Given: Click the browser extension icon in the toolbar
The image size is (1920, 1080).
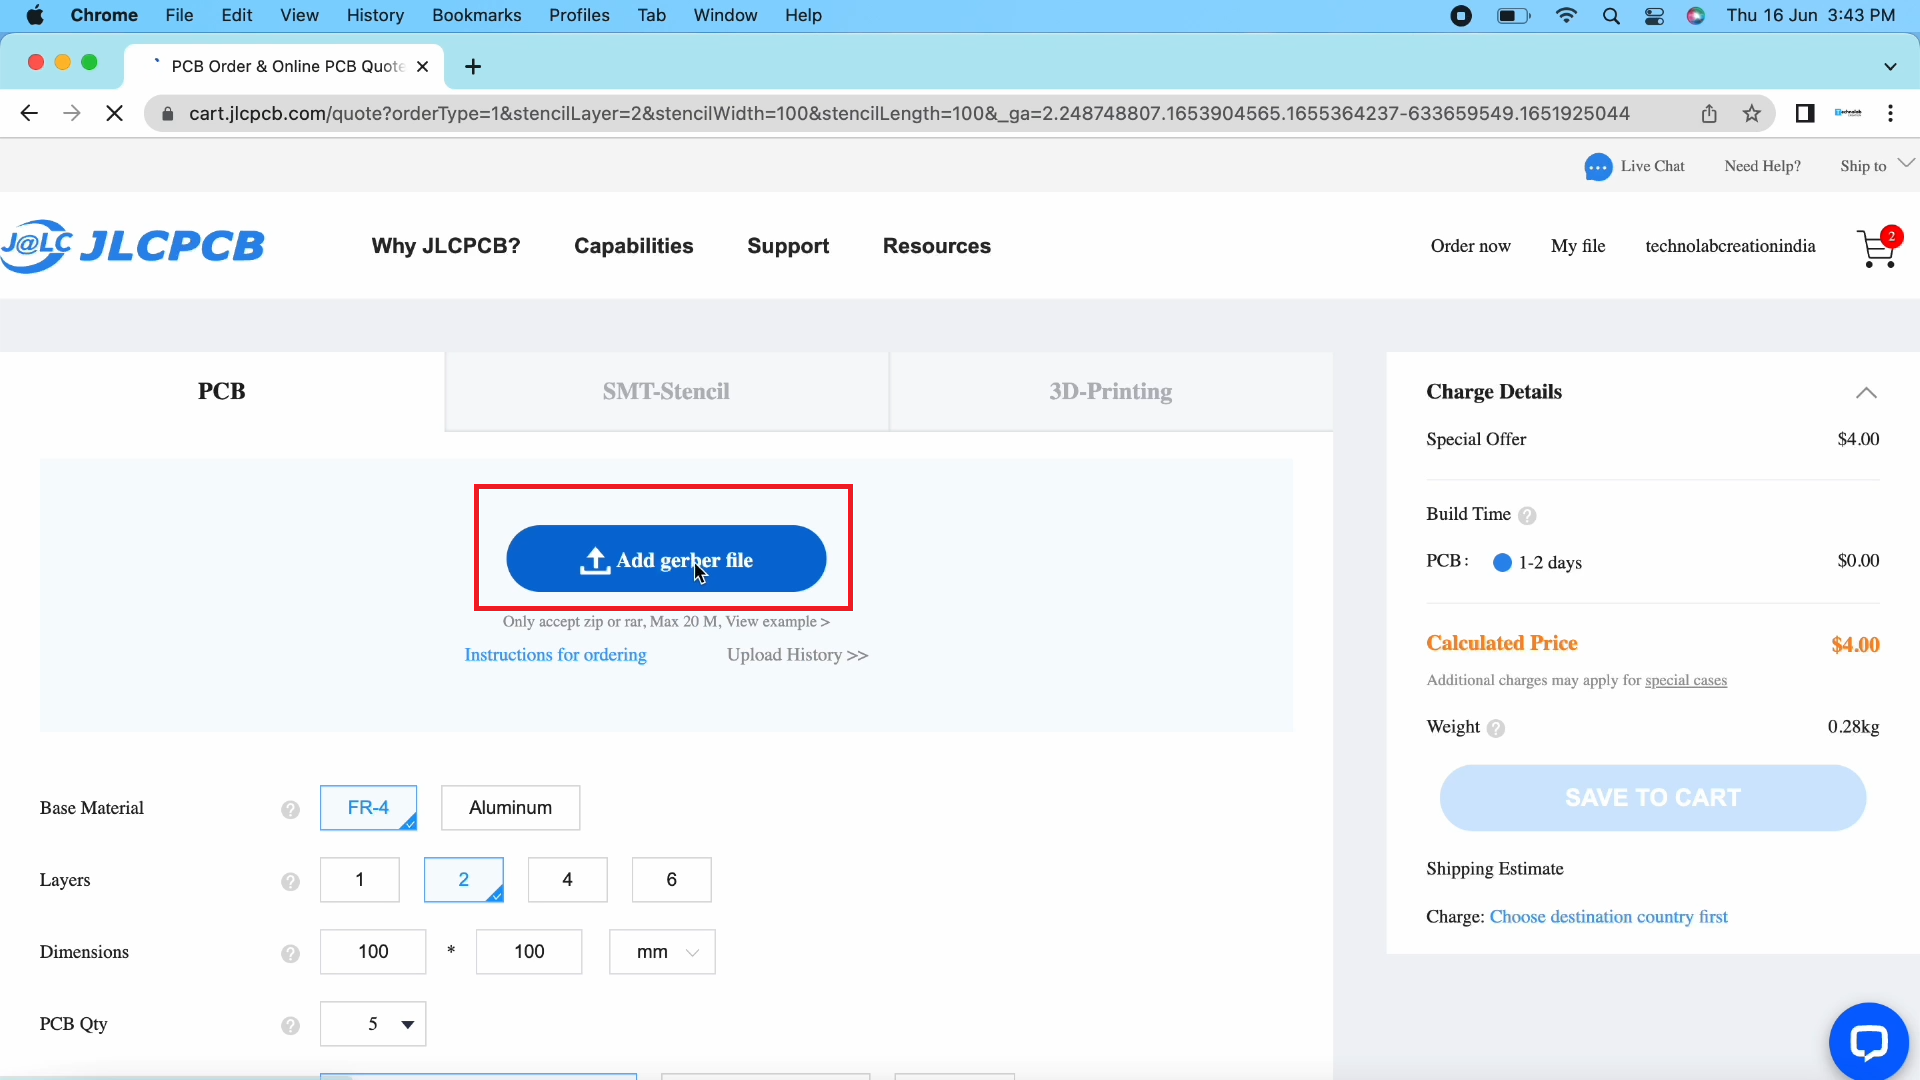Looking at the screenshot, I should tap(1848, 114).
